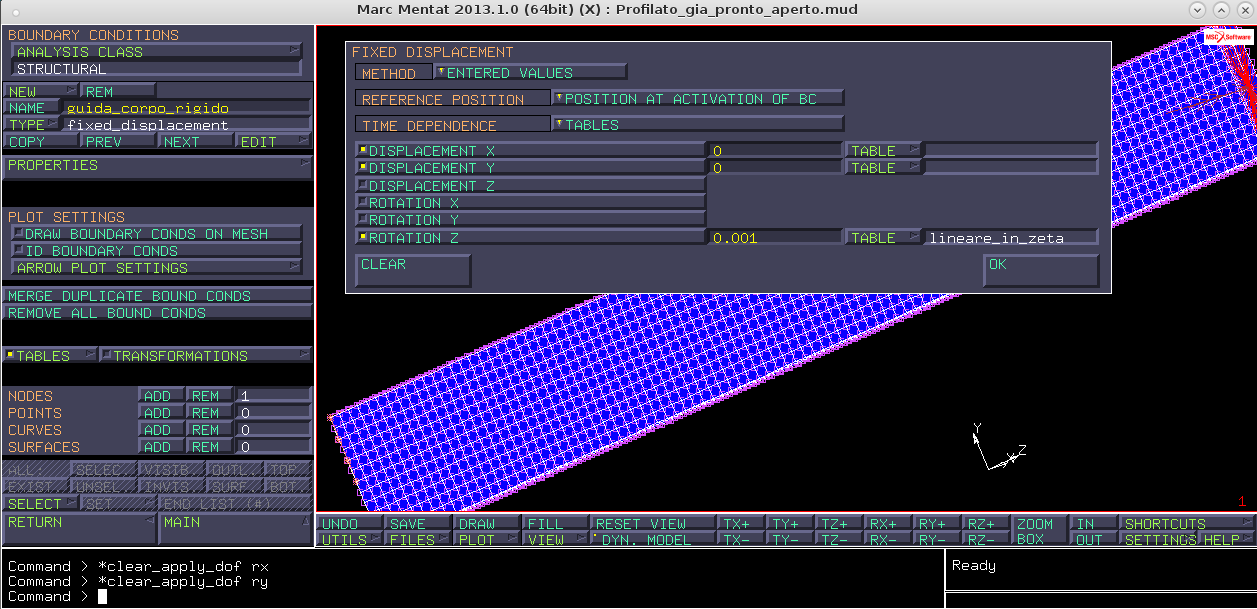This screenshot has width=1257, height=609.
Task: Zoom IN the model view
Action: (x=1092, y=524)
